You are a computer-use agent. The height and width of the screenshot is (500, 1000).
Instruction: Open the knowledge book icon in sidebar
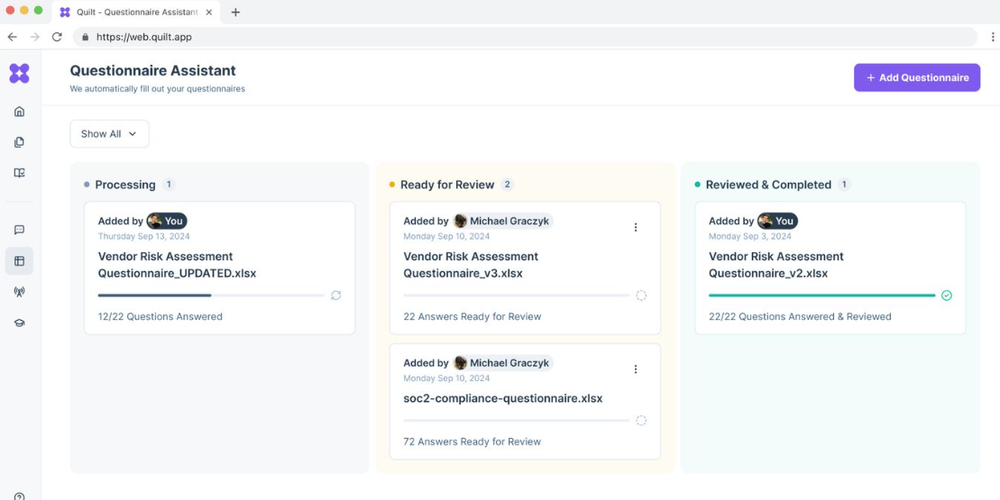pos(19,173)
